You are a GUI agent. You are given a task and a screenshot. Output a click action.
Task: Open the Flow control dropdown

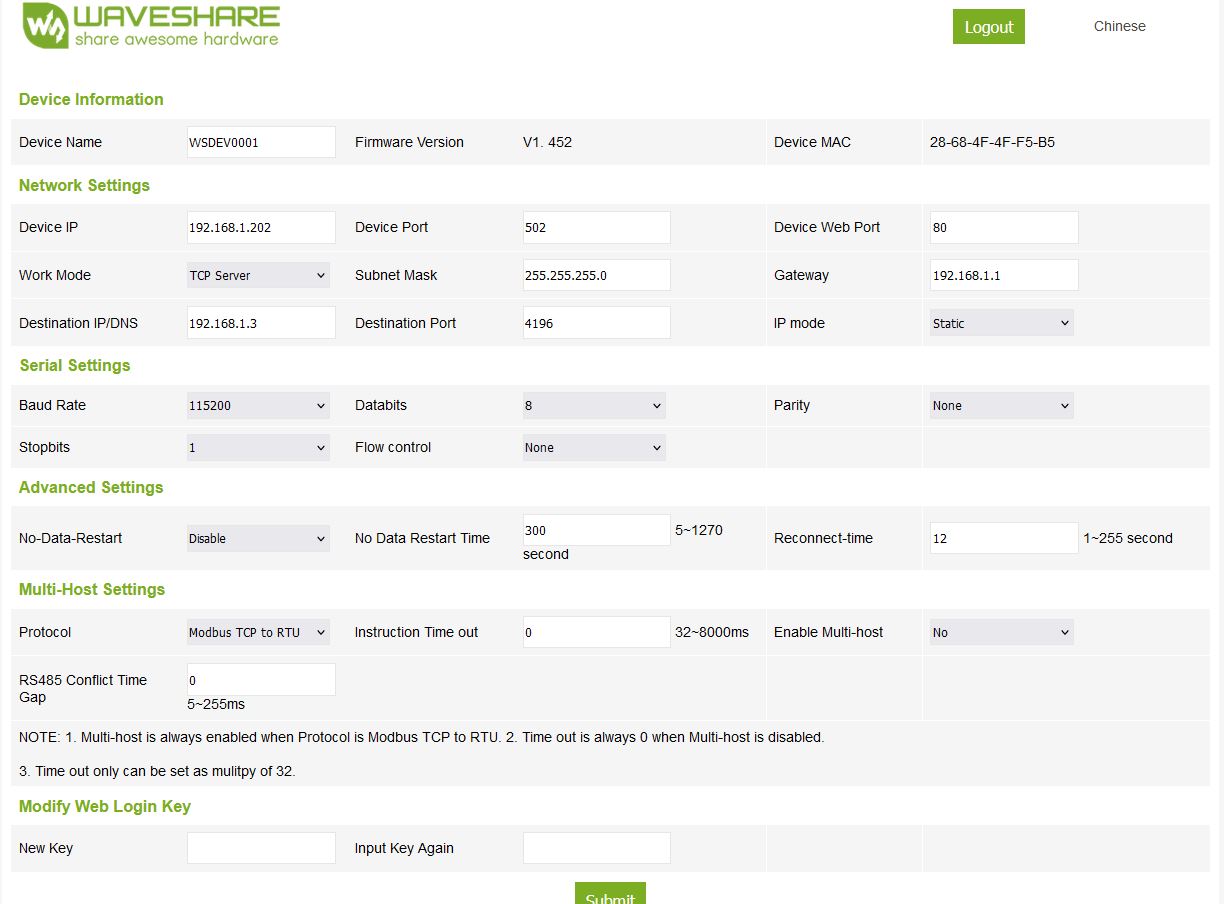(x=594, y=447)
